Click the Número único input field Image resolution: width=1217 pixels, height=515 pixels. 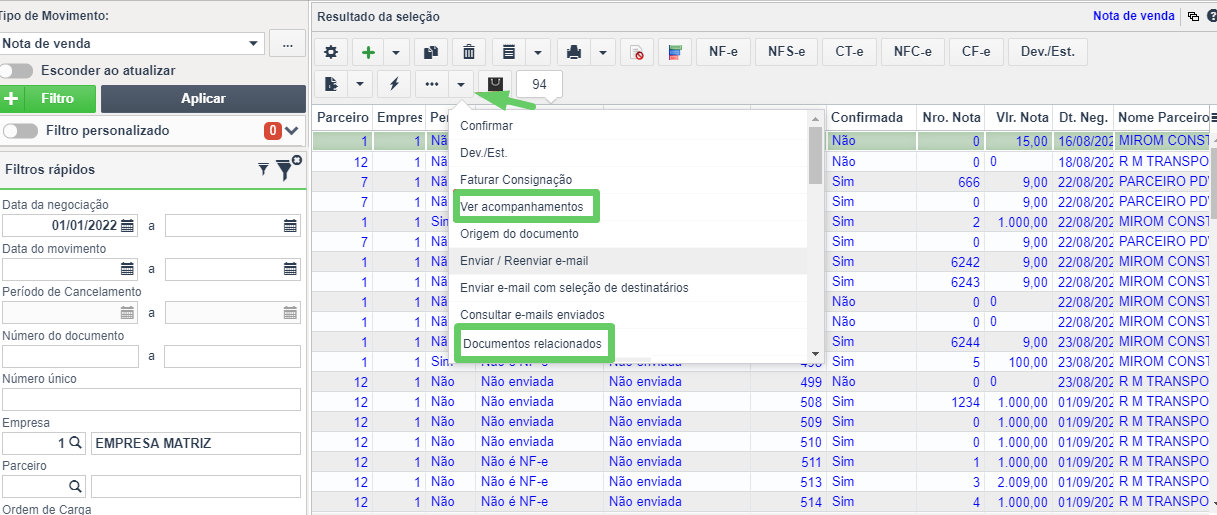coord(151,400)
